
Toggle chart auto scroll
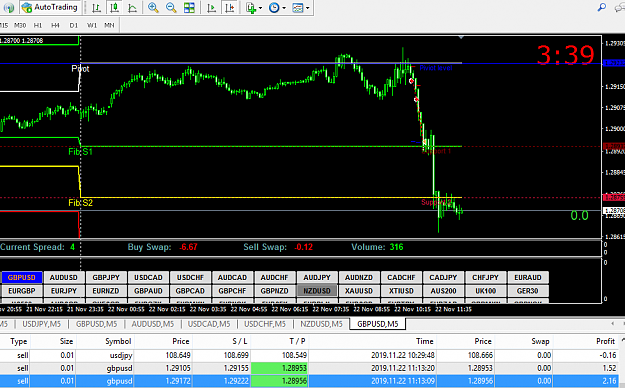pos(212,8)
